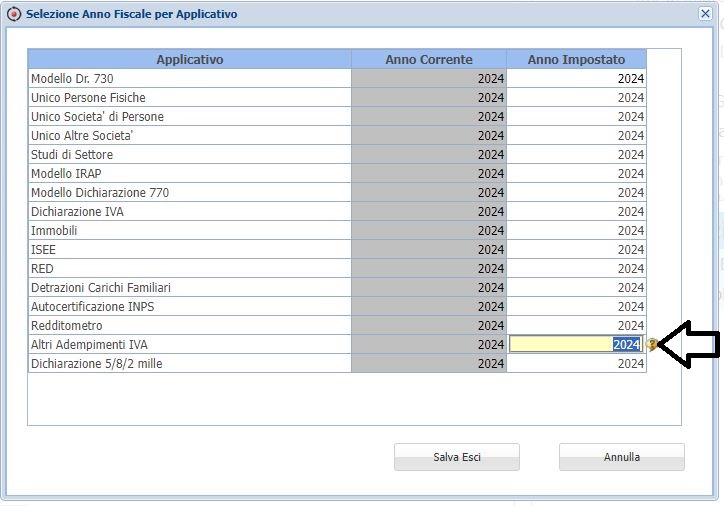Edit Anno Impostato for Modello IRAP

pos(576,173)
